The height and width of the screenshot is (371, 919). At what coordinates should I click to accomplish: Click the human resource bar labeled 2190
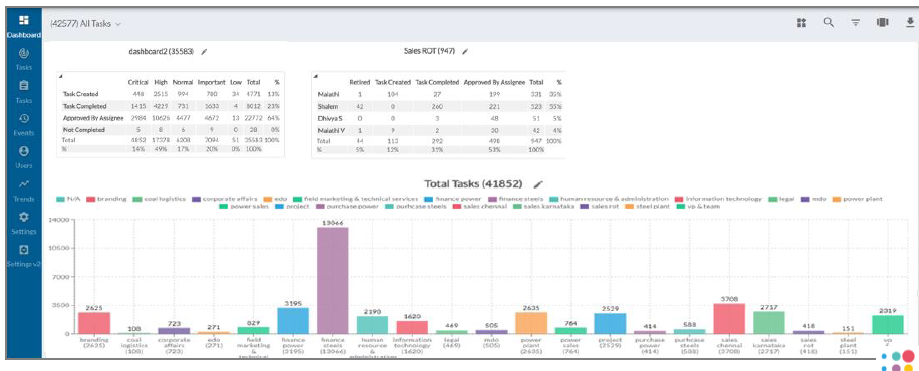pos(372,325)
